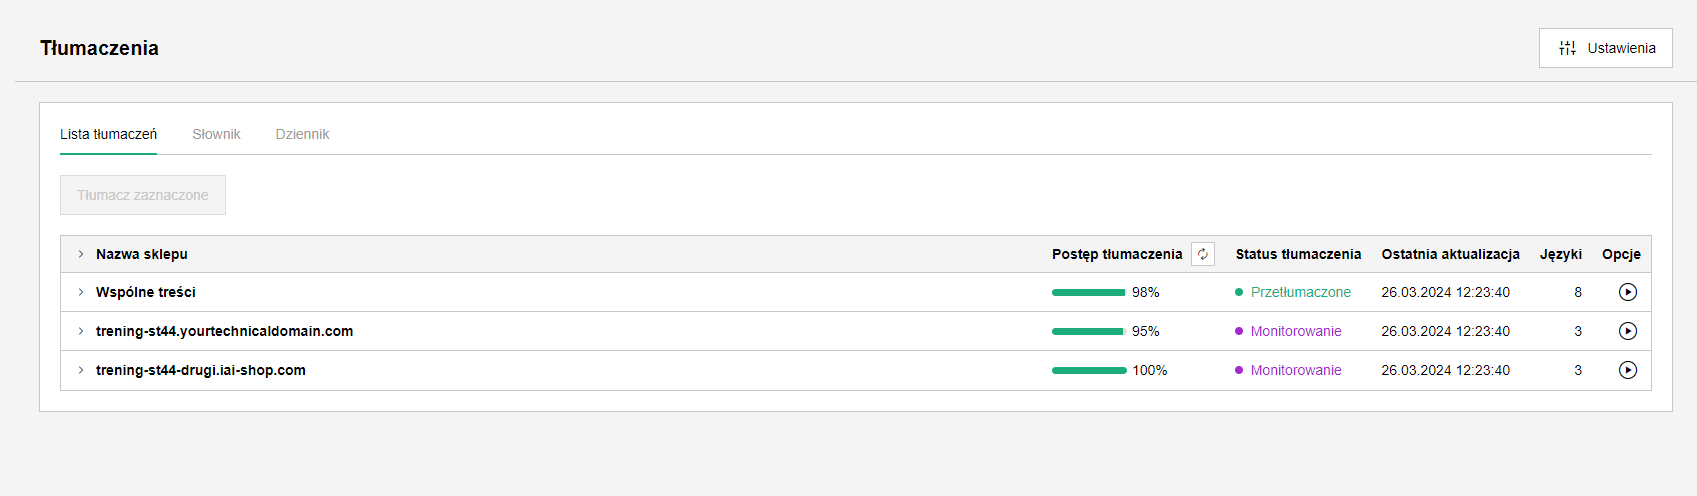Click the Przetłumaczone status link
1697x496 pixels.
pos(1300,292)
